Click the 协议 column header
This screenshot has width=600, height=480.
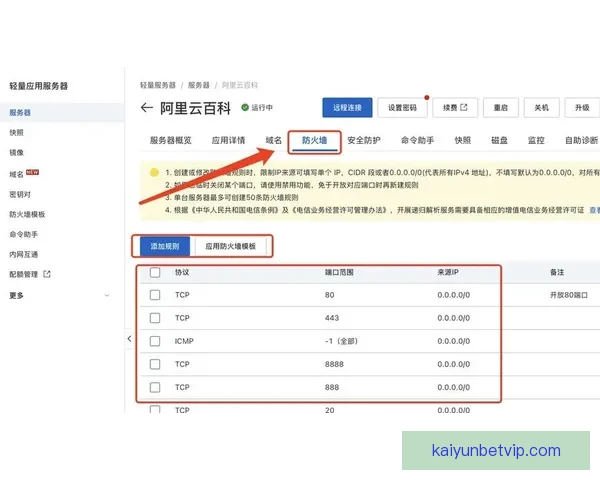point(182,272)
